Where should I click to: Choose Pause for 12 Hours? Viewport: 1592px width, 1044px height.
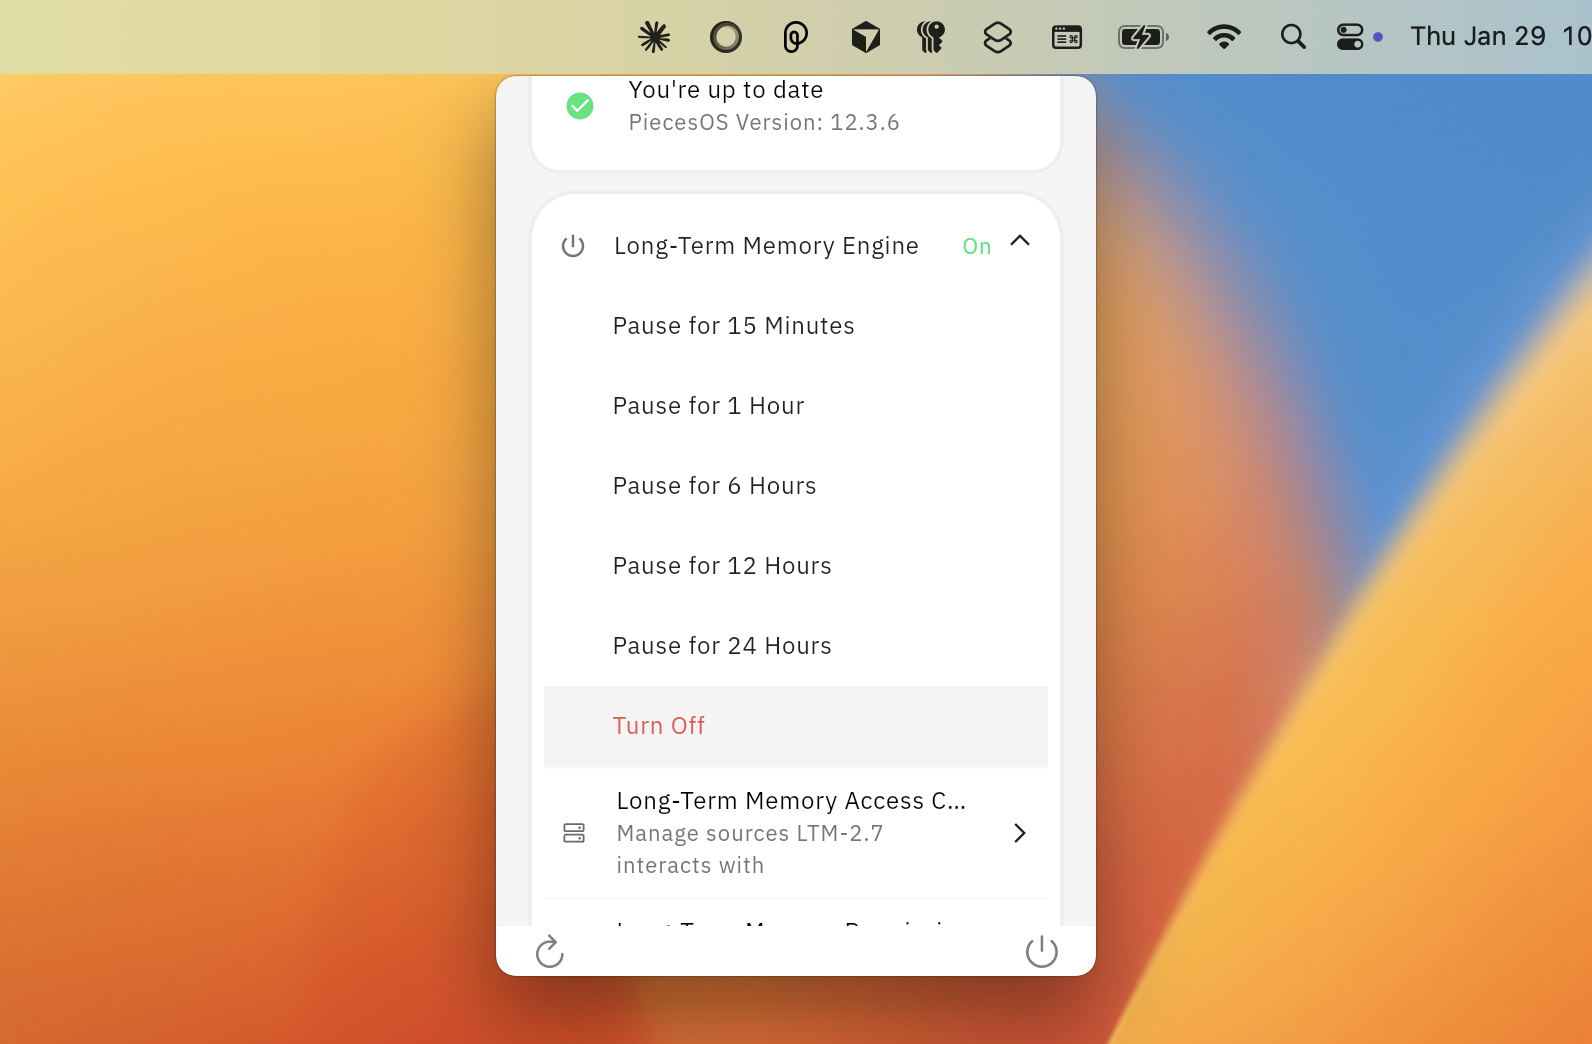(x=795, y=566)
